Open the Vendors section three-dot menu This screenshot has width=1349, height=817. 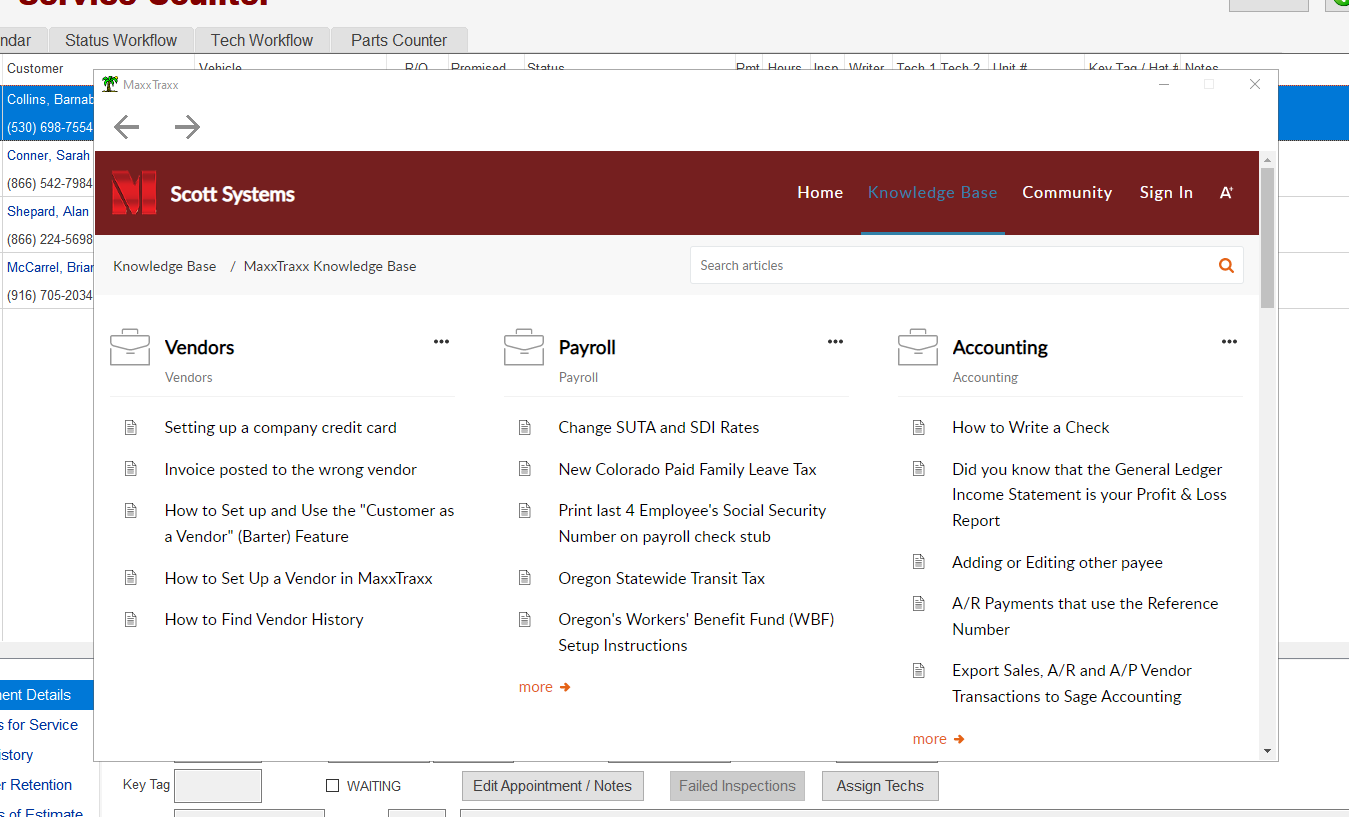pos(441,342)
